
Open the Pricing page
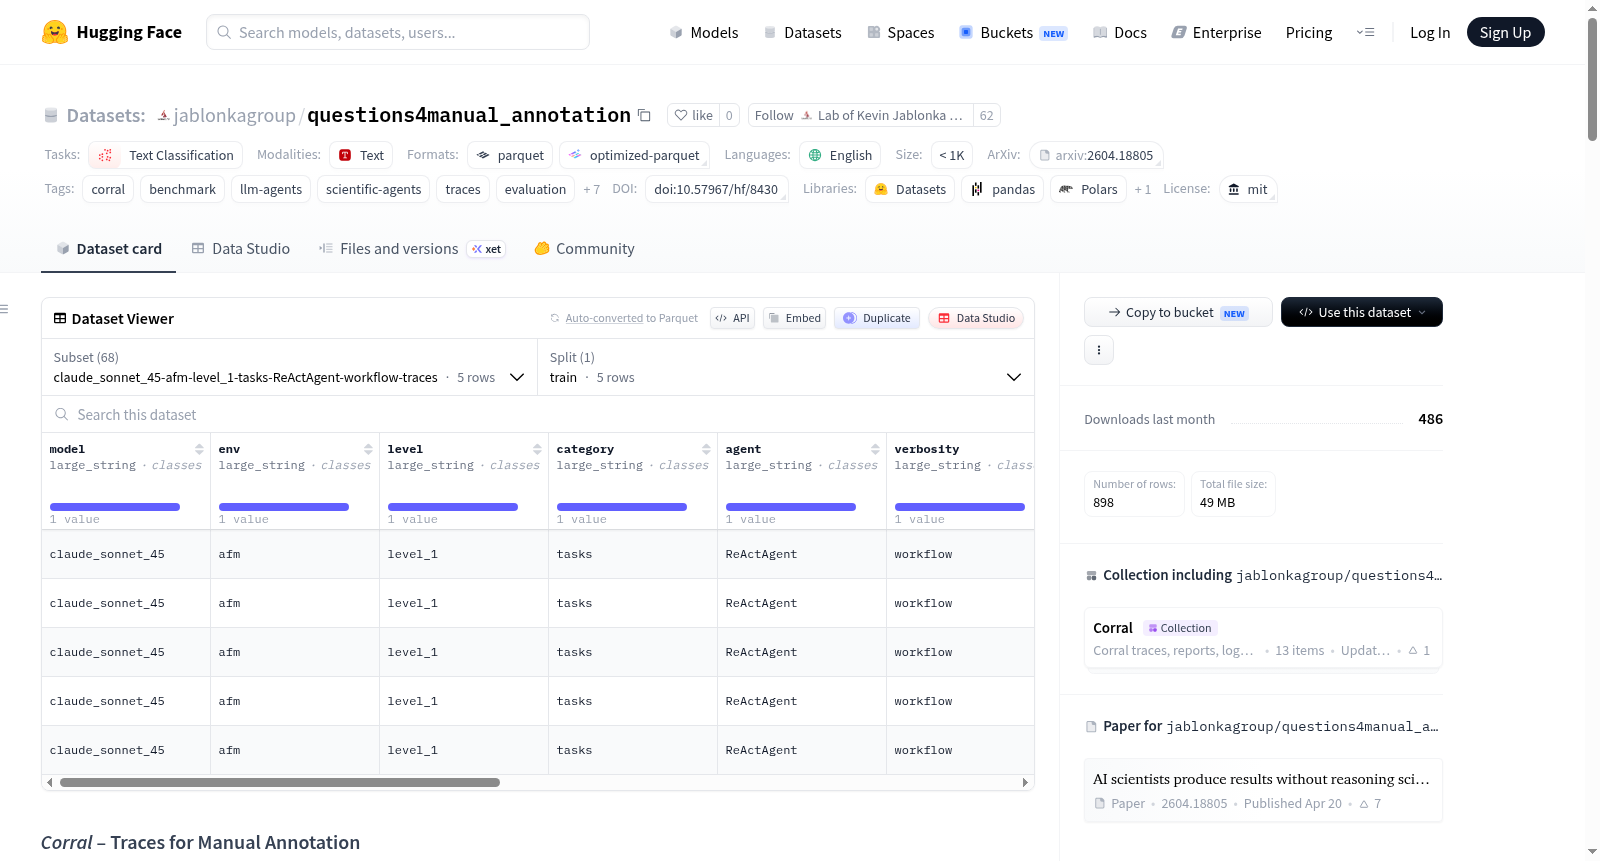click(1309, 33)
